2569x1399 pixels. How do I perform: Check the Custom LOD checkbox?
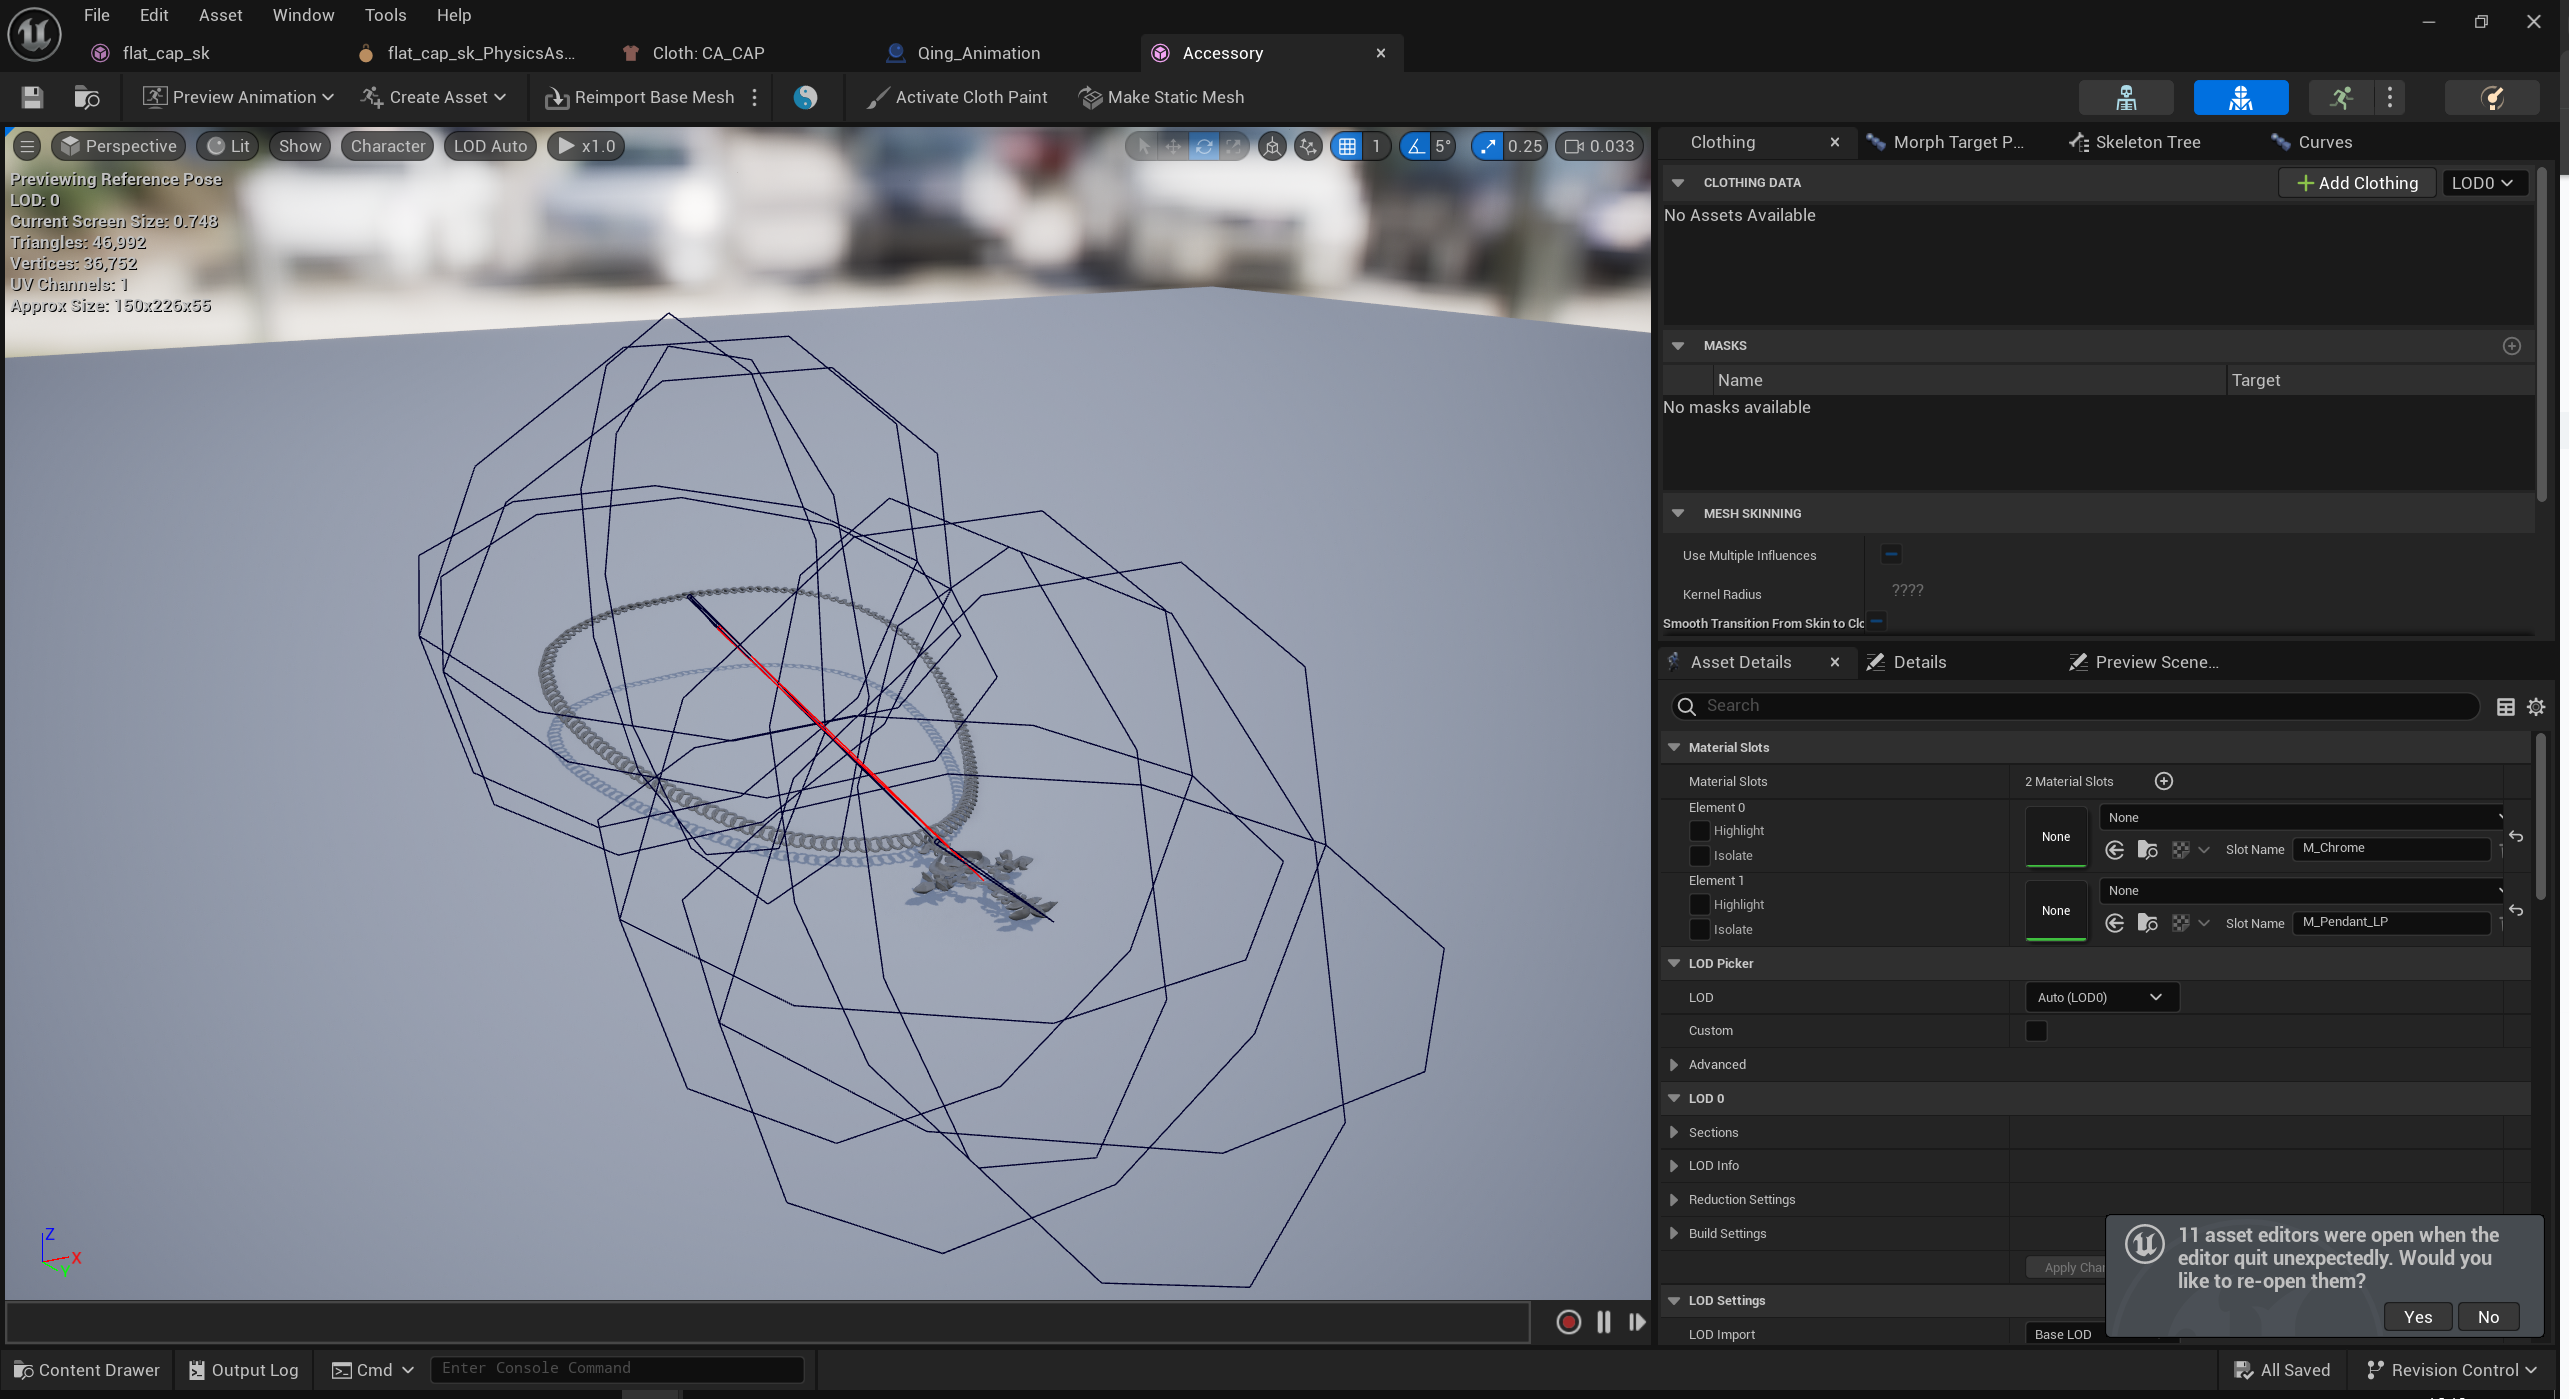[2035, 1031]
